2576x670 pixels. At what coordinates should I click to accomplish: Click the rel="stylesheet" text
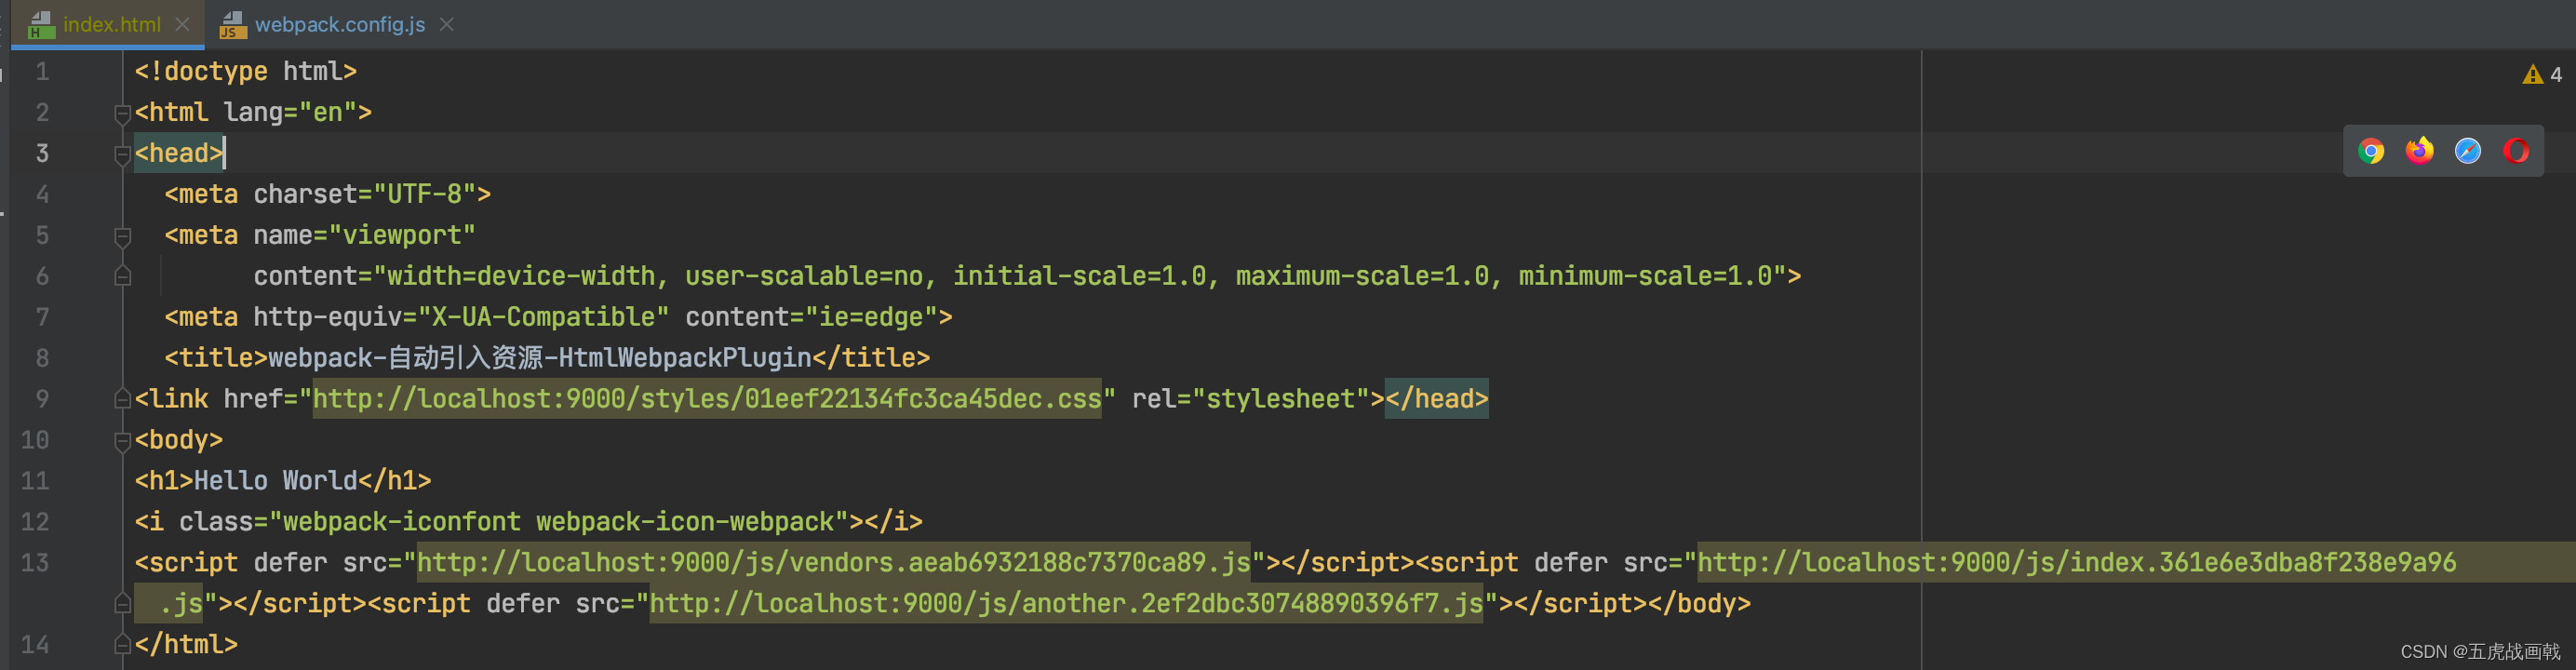(1250, 399)
